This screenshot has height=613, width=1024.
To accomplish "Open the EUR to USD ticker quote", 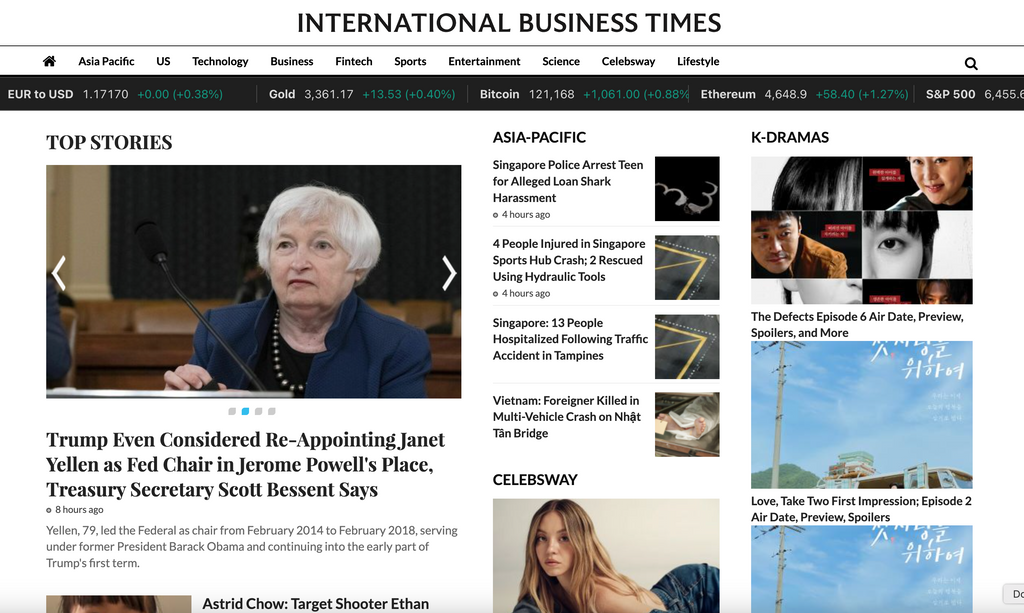I will [115, 94].
